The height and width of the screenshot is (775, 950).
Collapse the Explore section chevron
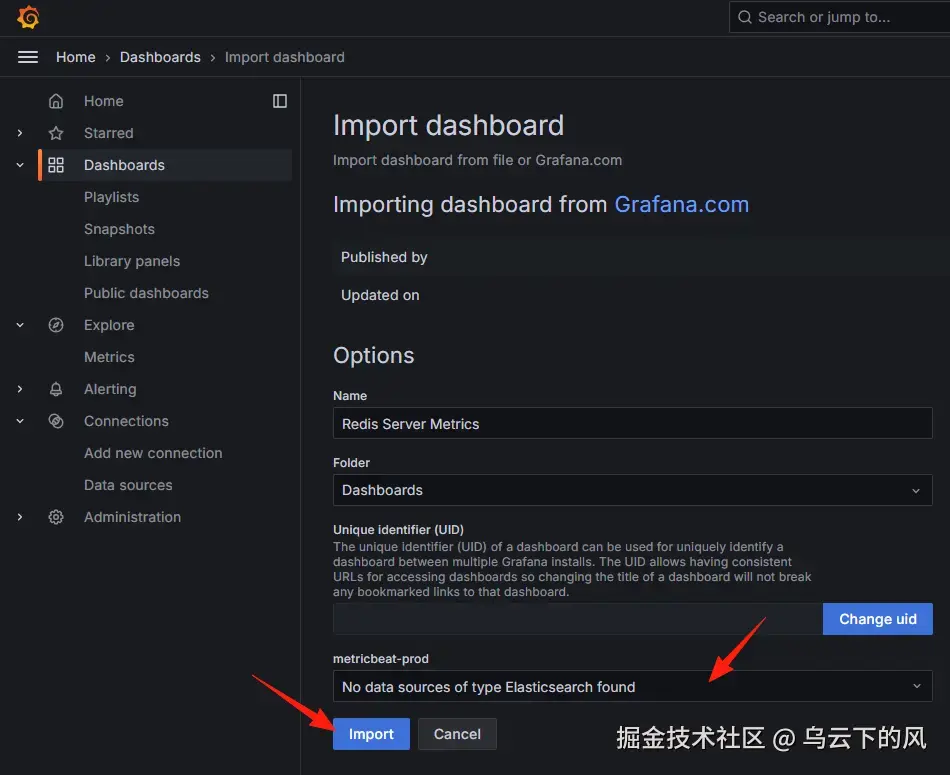(x=20, y=325)
